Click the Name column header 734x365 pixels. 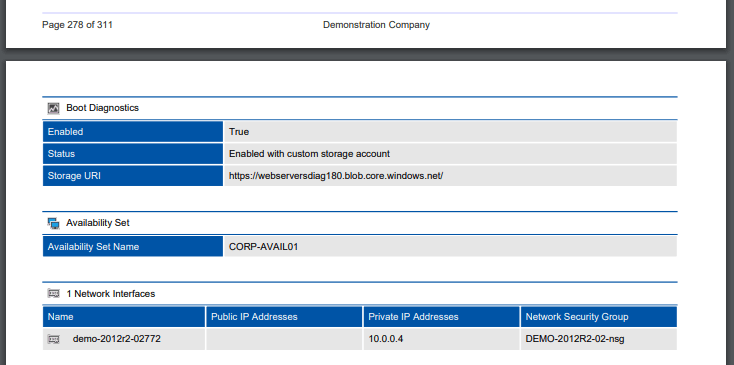pyautogui.click(x=124, y=317)
